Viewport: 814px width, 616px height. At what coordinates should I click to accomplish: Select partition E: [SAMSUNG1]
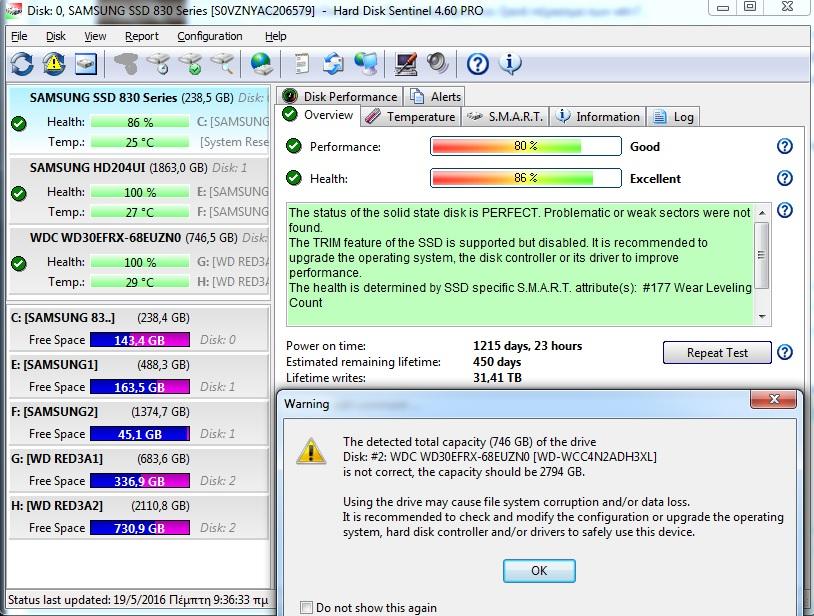(139, 376)
